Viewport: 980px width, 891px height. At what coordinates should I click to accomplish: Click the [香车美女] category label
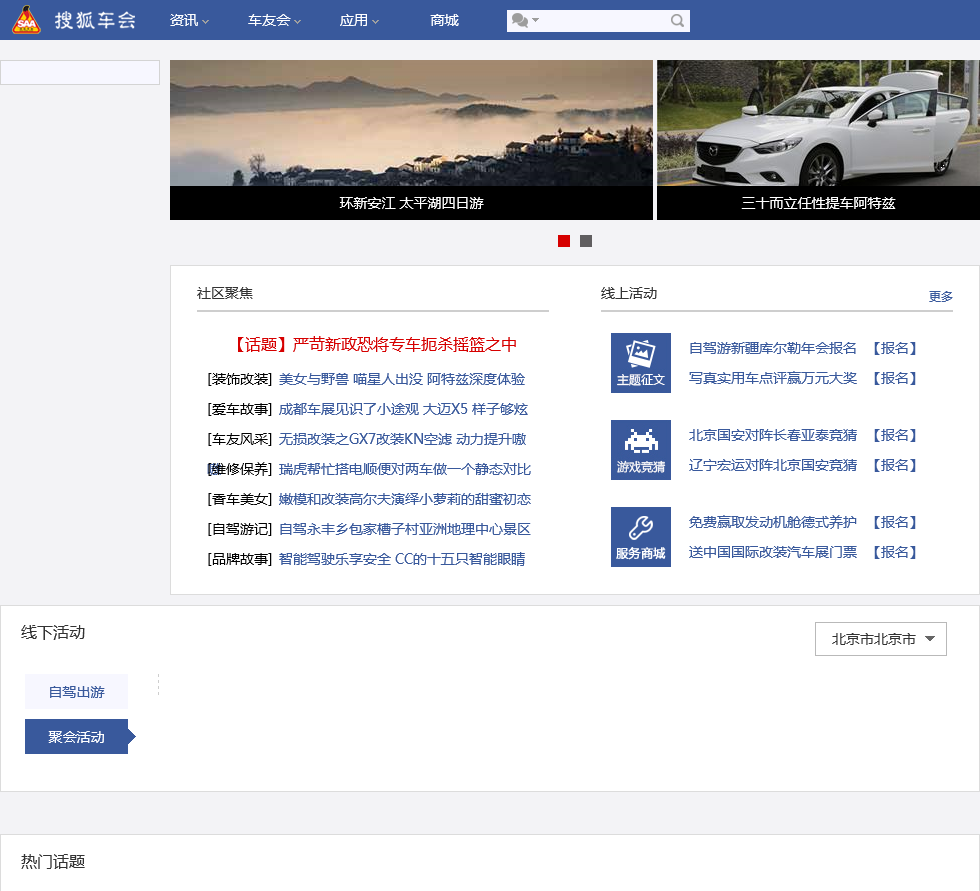(x=239, y=499)
